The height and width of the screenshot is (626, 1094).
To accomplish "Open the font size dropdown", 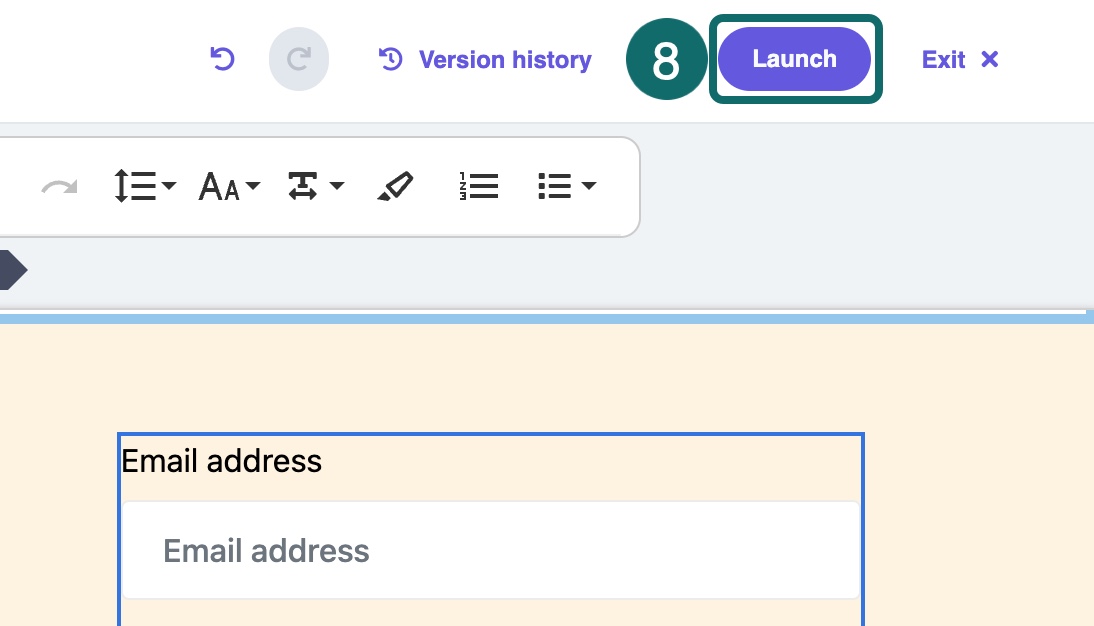I will tap(229, 186).
